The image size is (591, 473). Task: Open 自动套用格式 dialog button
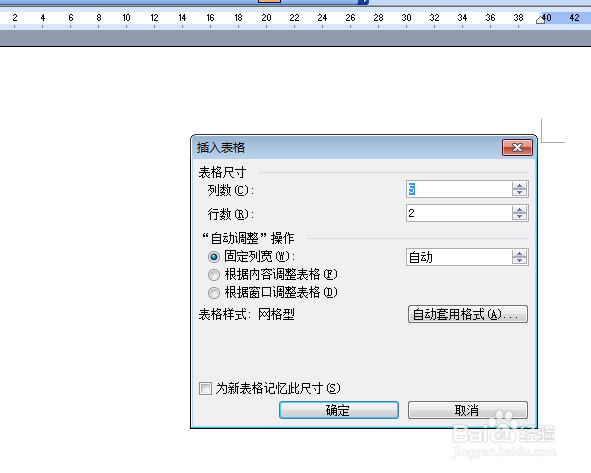(468, 314)
